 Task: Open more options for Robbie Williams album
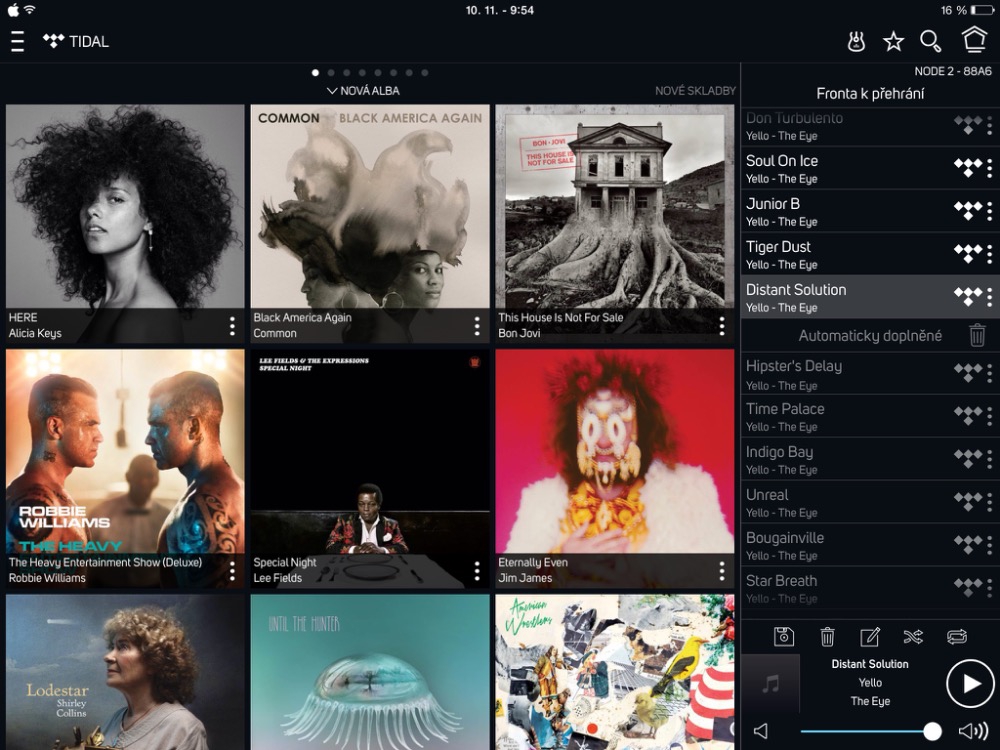[232, 571]
